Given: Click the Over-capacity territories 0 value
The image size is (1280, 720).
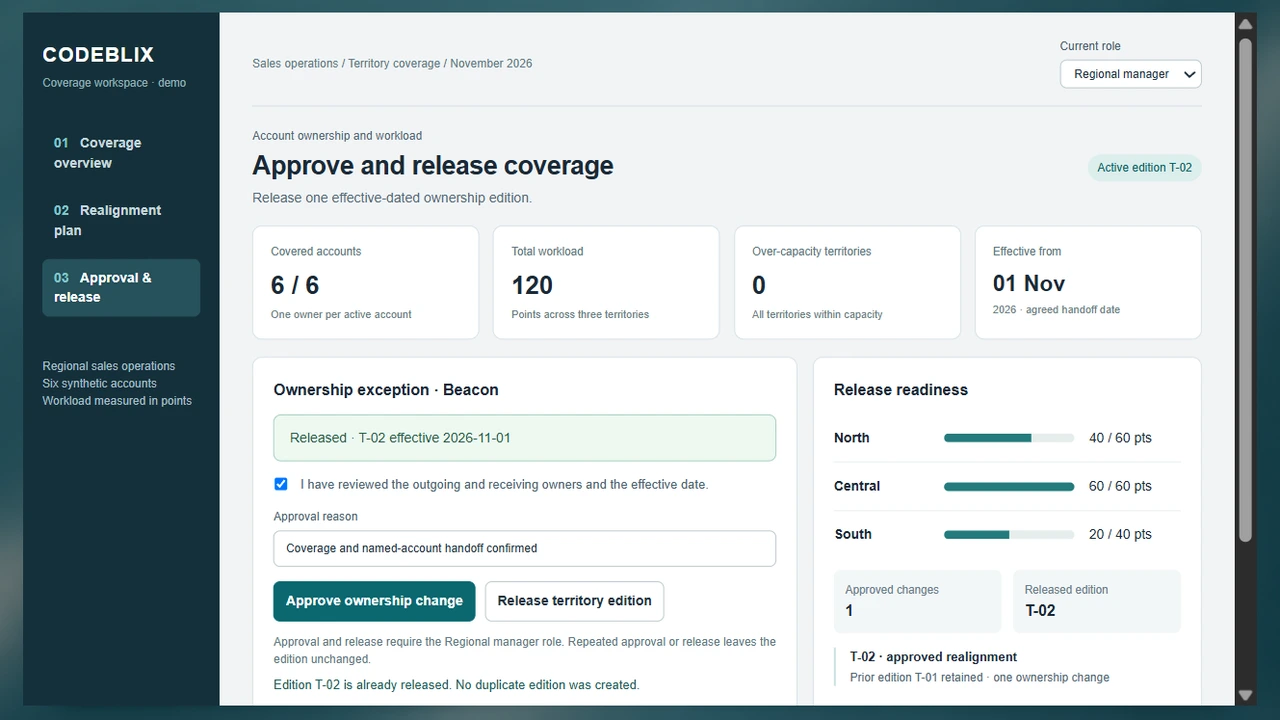Looking at the screenshot, I should [759, 285].
